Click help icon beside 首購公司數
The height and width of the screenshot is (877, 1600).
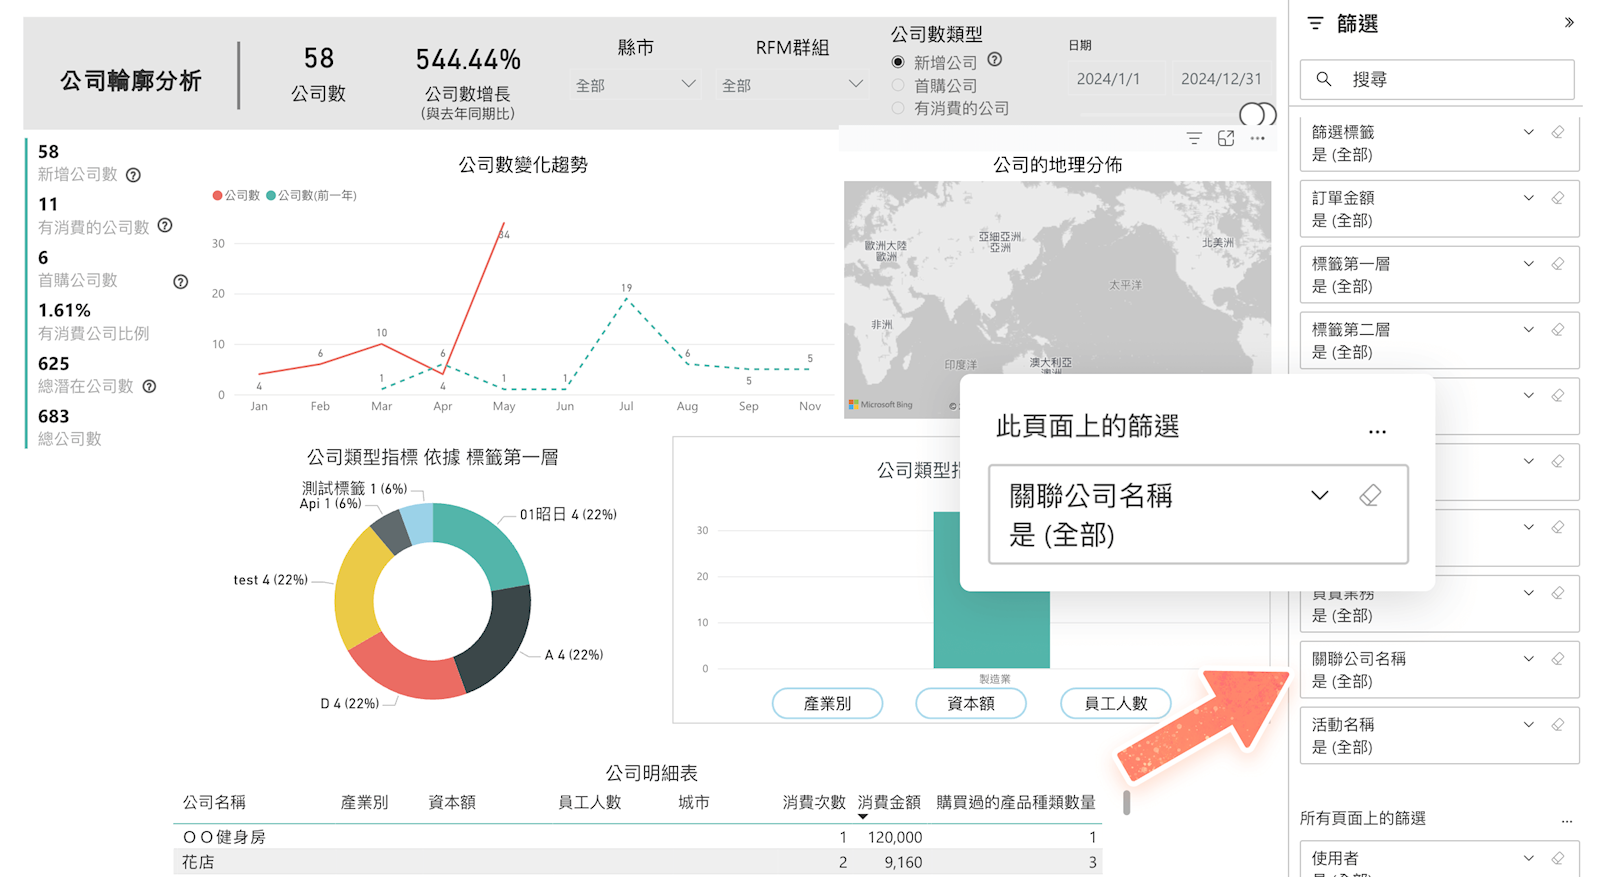[x=181, y=282]
